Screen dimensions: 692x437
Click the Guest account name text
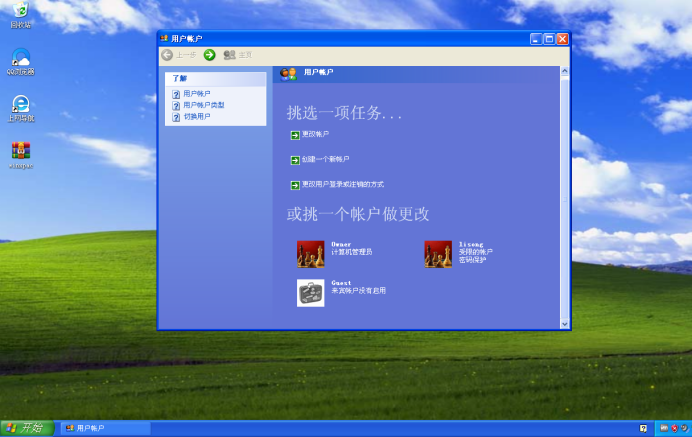click(x=341, y=283)
